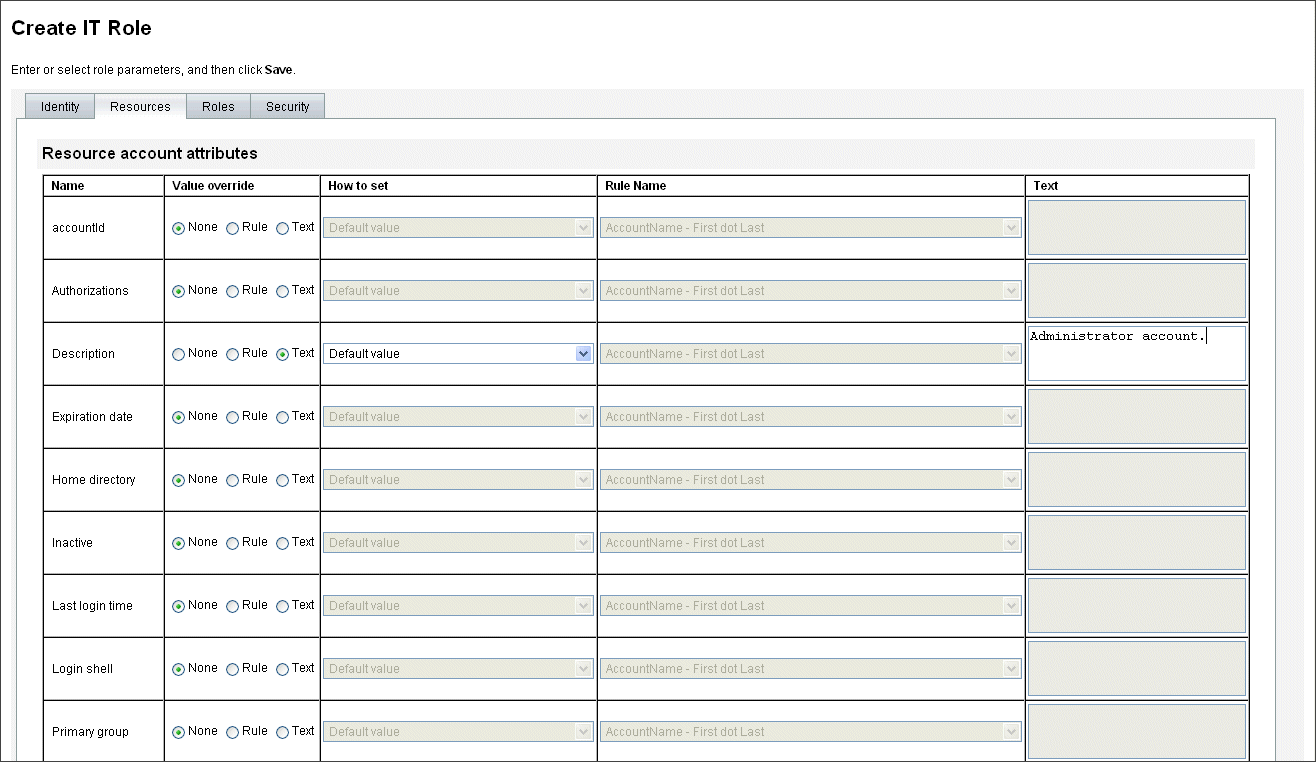This screenshot has height=762, width=1316.
Task: Expand How to set dropdown for Home directory
Action: click(x=458, y=480)
